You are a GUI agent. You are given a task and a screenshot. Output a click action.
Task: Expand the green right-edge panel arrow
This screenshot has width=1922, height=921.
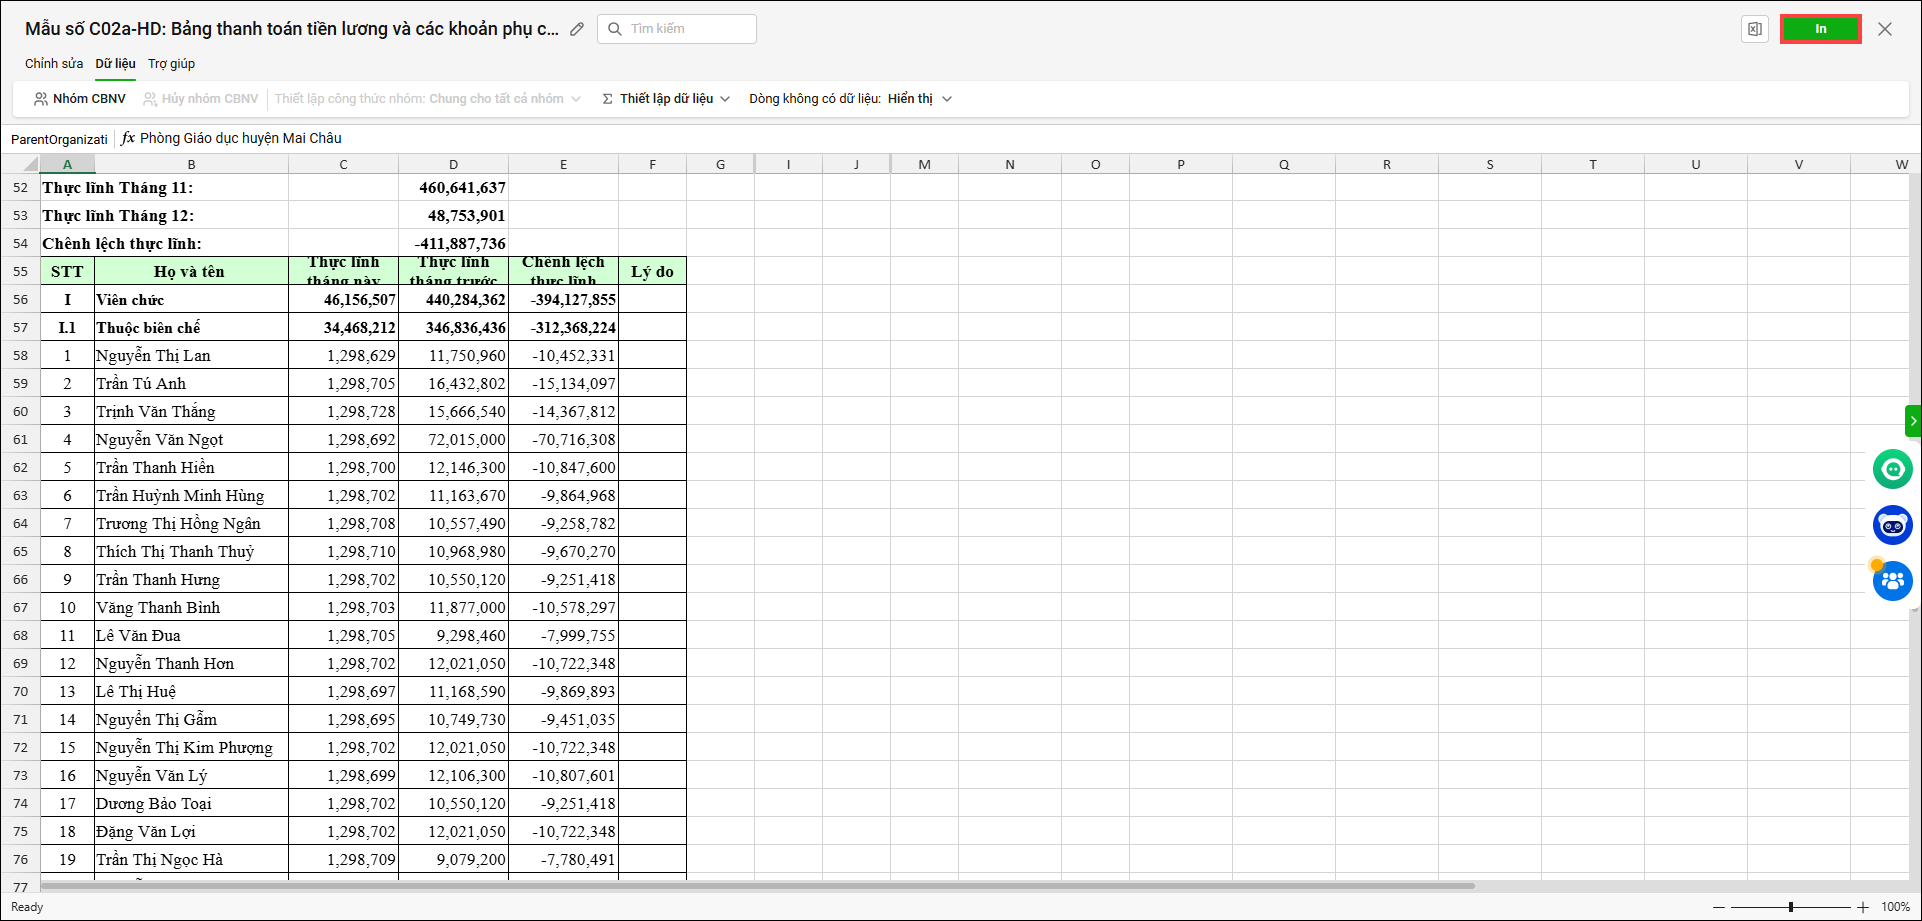[1913, 421]
